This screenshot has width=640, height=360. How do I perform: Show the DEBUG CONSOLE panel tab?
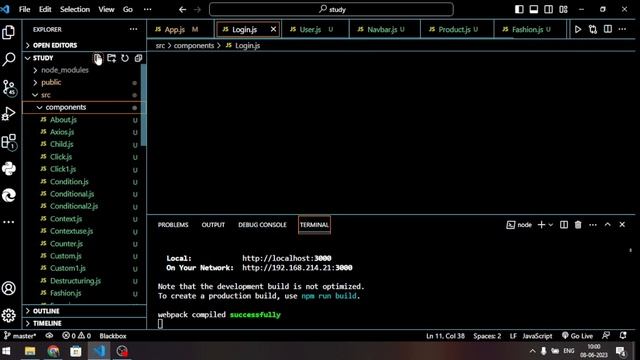tap(262, 225)
